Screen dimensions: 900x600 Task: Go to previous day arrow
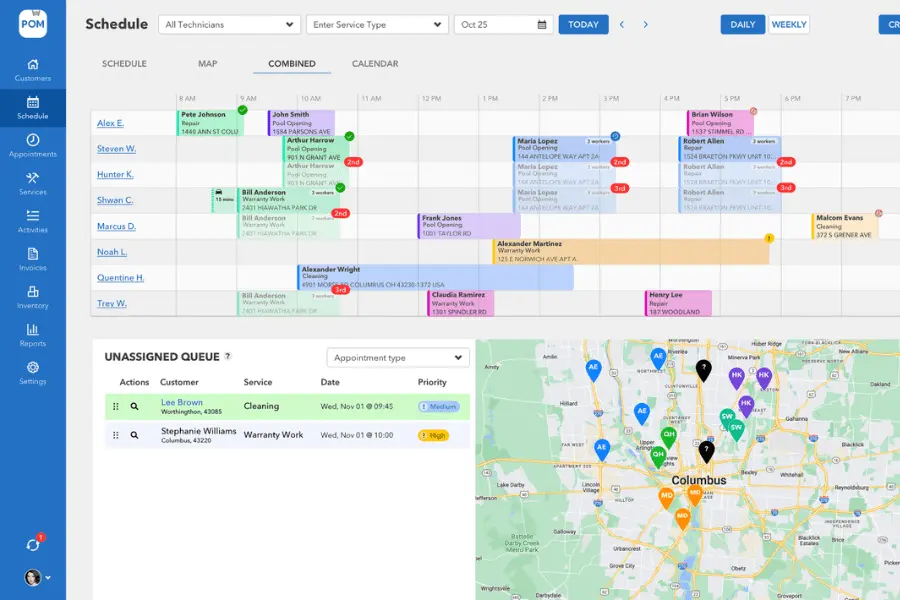coord(622,25)
